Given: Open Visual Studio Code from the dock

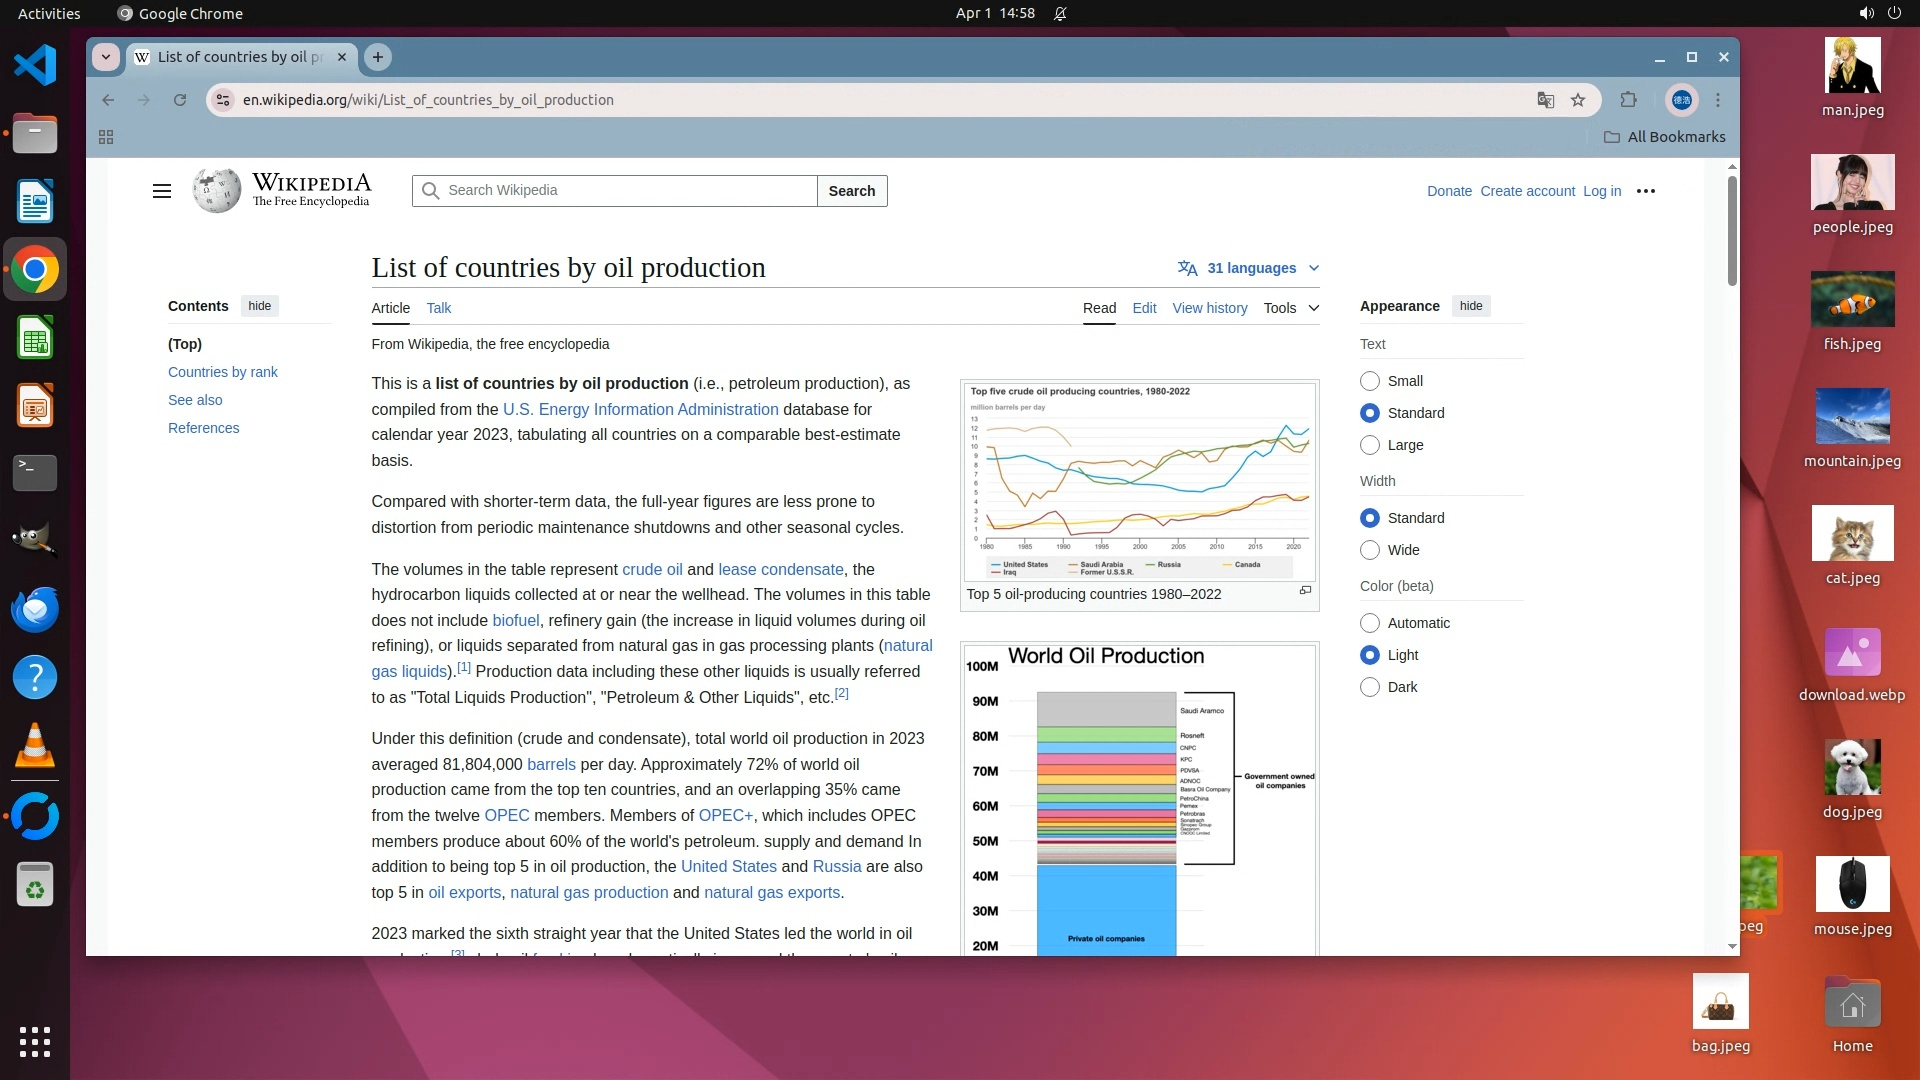Looking at the screenshot, I should click(x=35, y=66).
